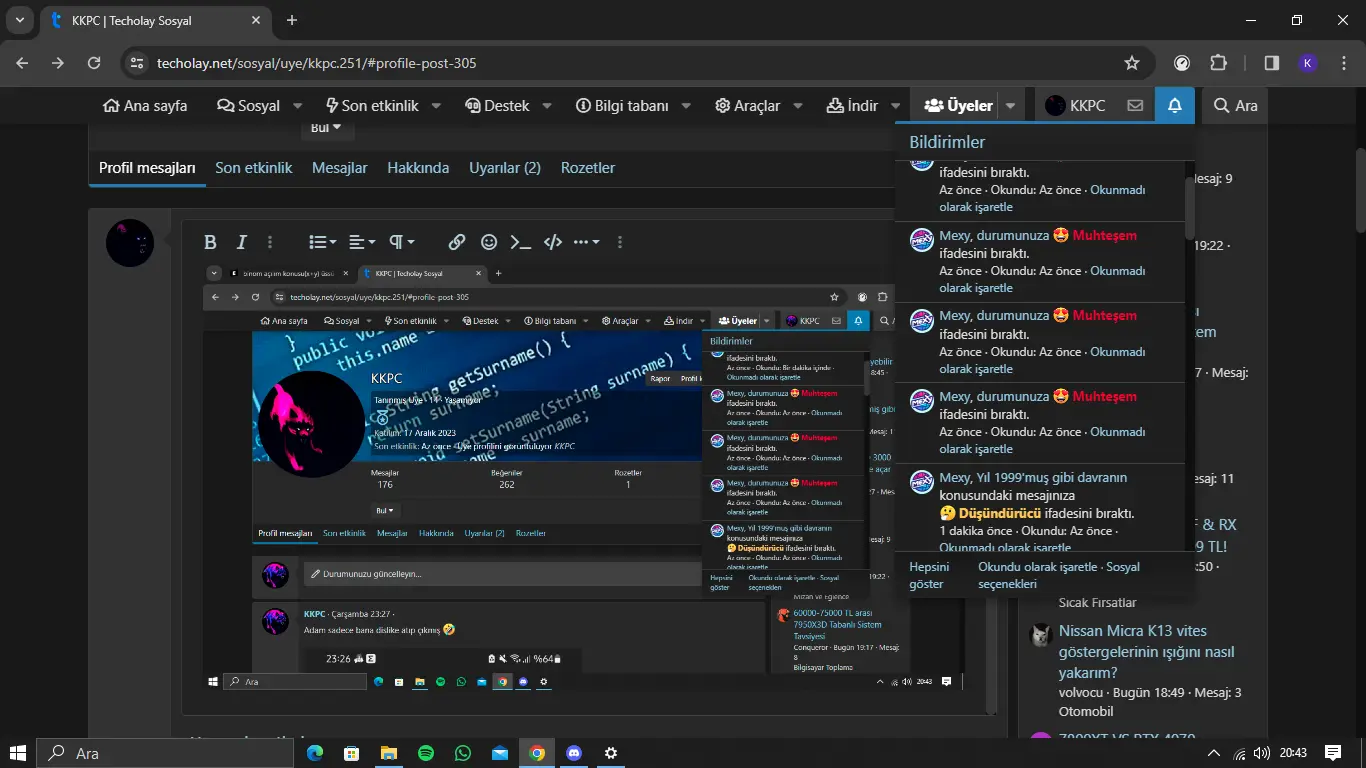Launch Microsoft Edge from the taskbar

click(315, 753)
